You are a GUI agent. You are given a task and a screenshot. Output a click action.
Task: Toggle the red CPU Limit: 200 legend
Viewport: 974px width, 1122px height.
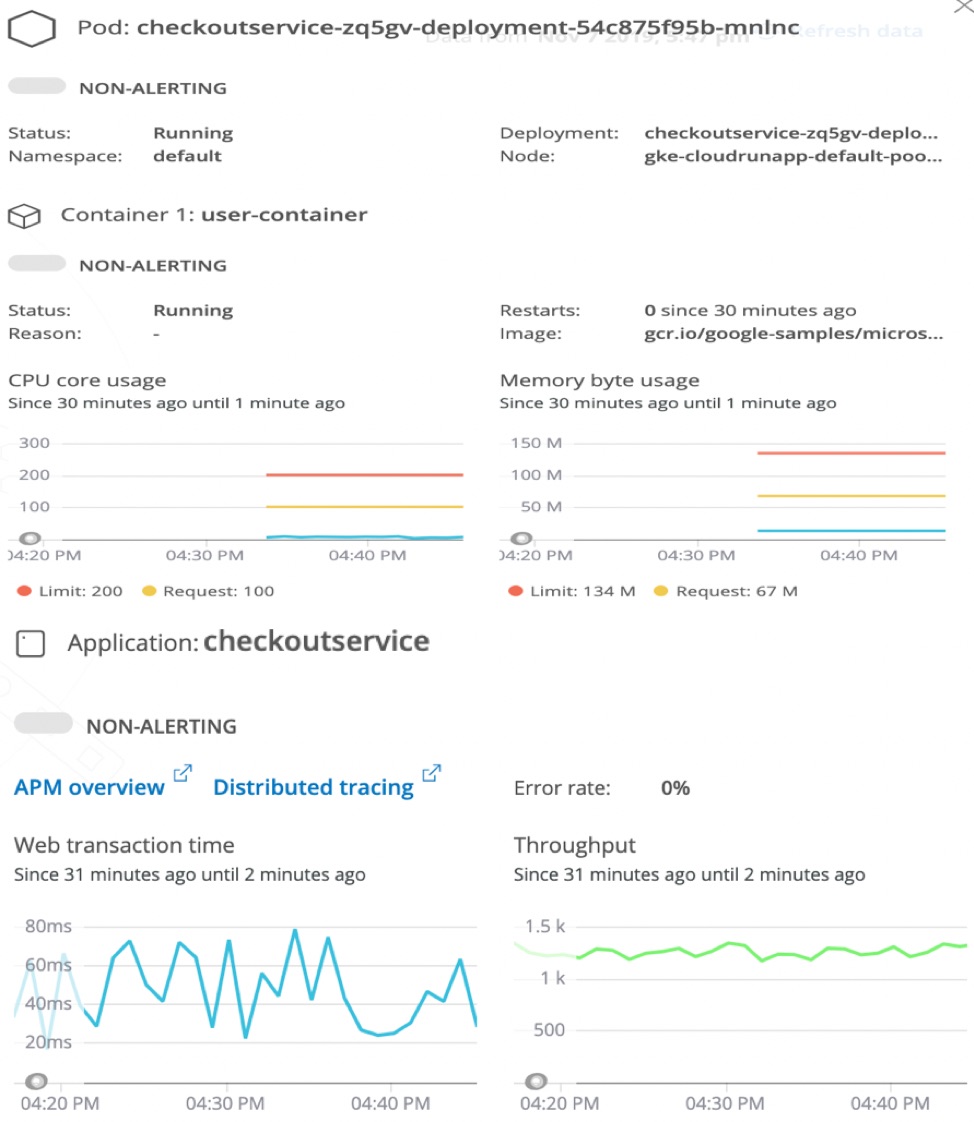click(x=70, y=591)
